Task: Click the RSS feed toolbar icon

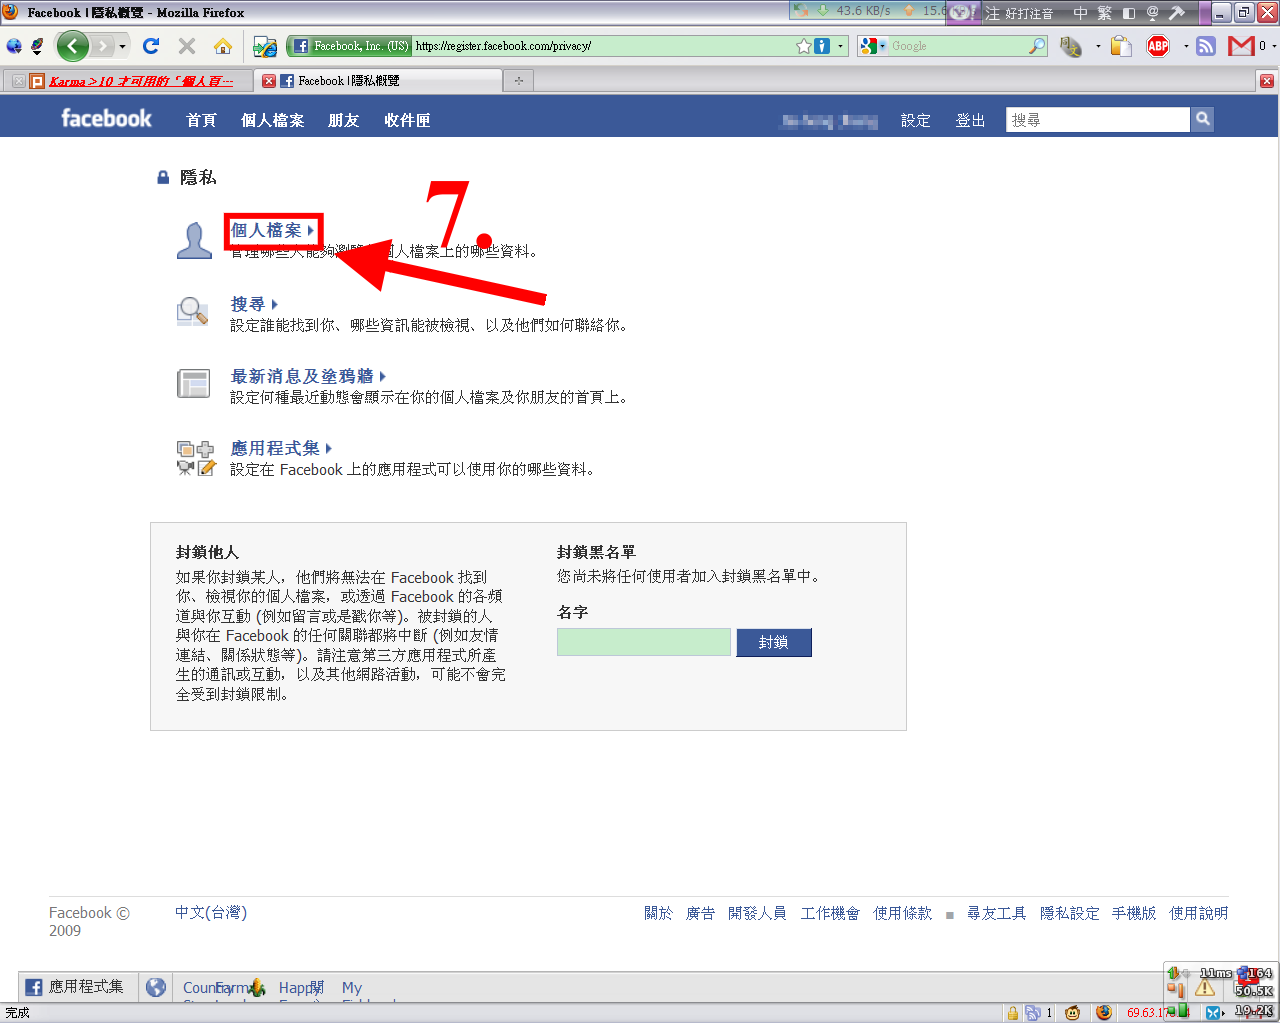Action: click(x=1206, y=46)
